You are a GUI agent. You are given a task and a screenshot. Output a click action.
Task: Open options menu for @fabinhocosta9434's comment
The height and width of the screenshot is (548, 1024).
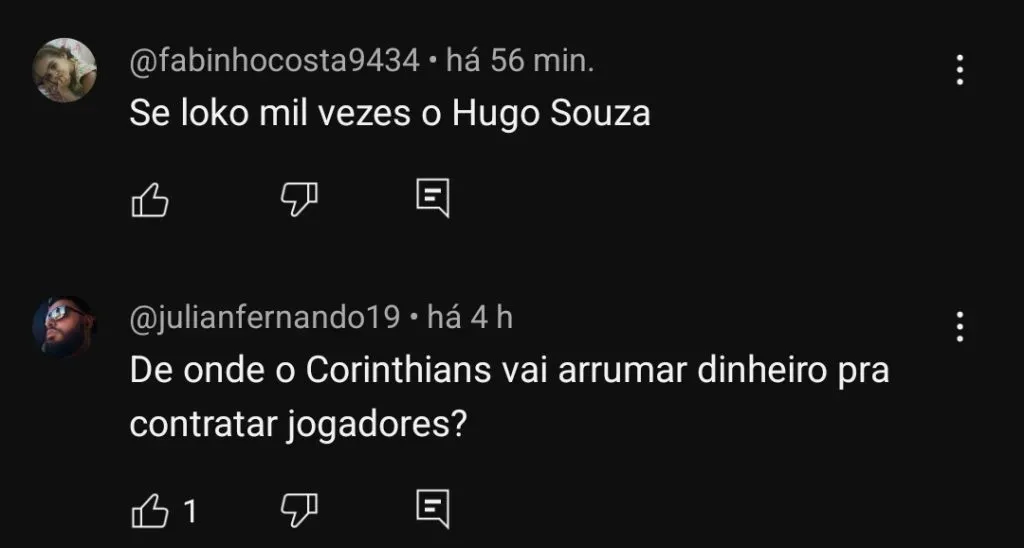coord(959,69)
